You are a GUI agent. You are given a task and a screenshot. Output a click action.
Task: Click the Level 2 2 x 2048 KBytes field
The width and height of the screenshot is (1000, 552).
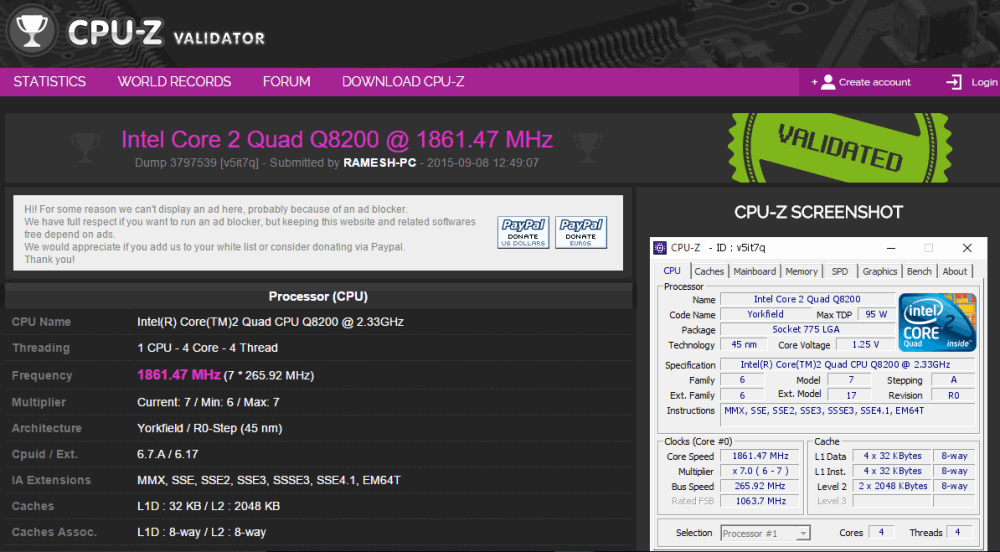click(x=892, y=486)
